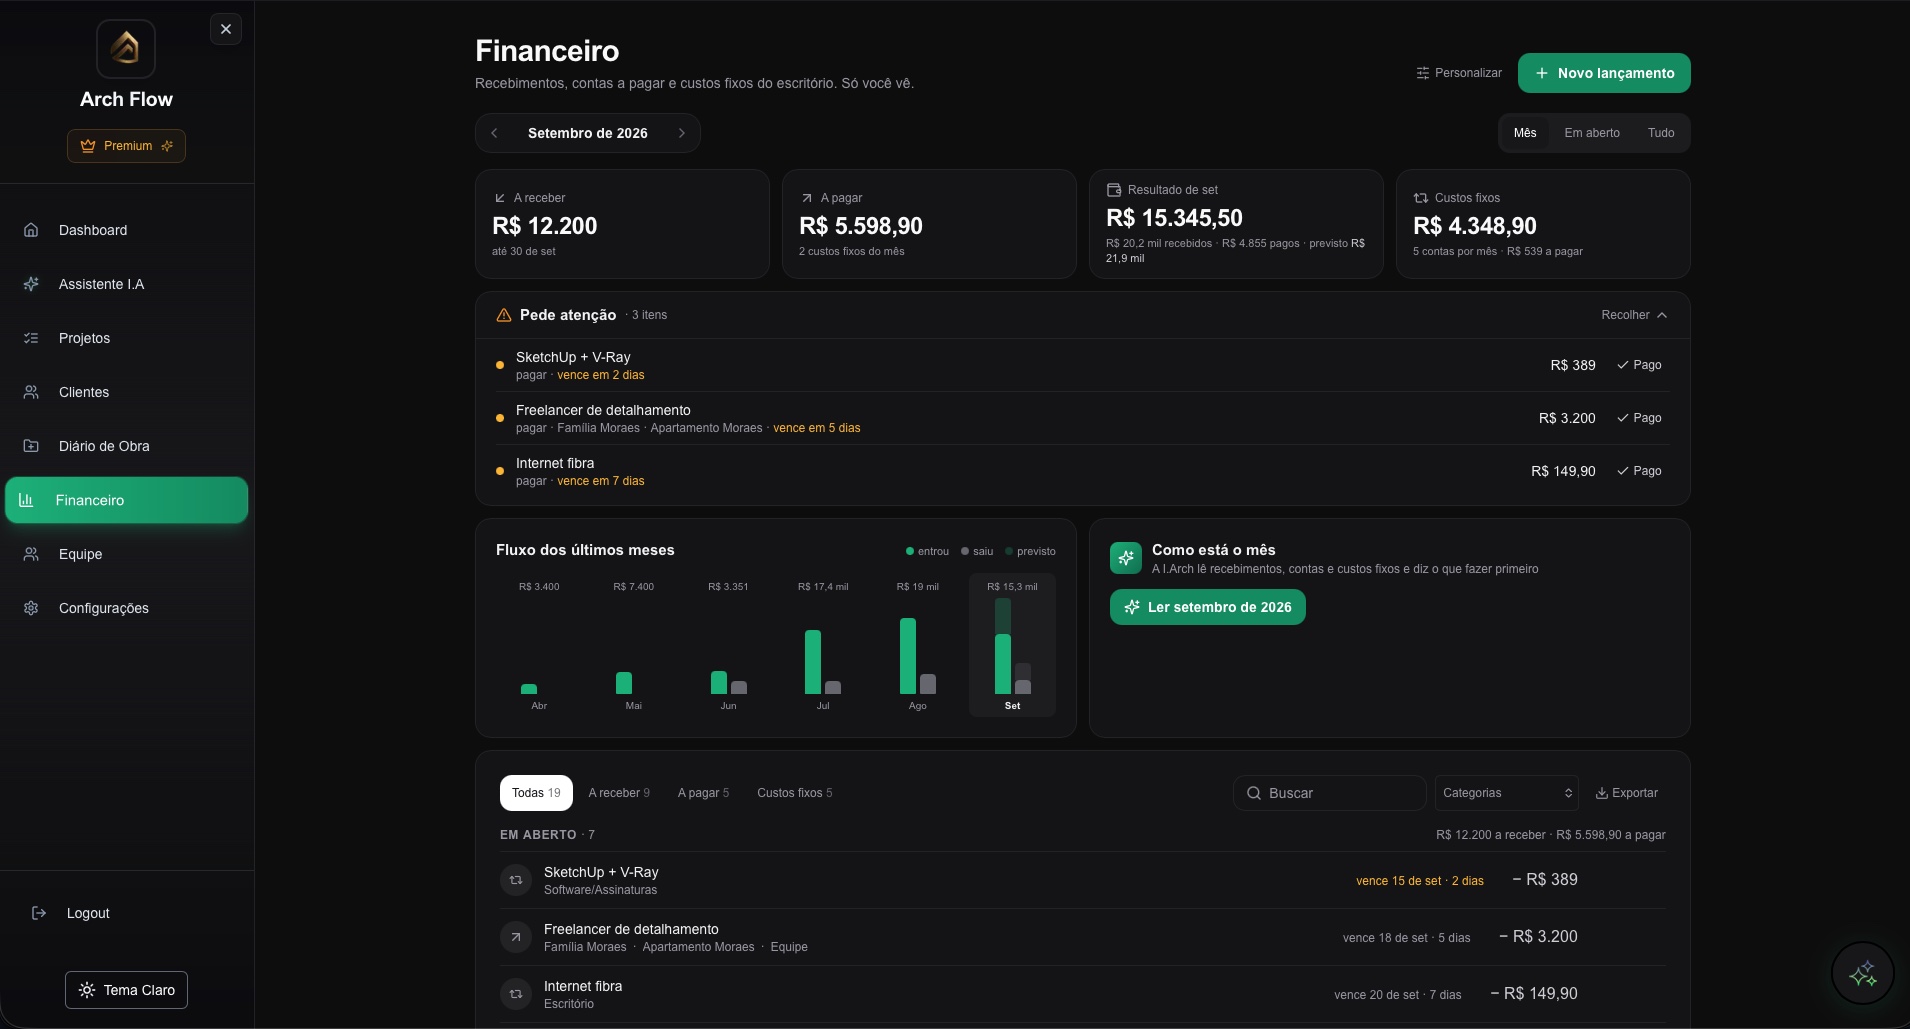Switch to the A receber tab
The height and width of the screenshot is (1029, 1910).
point(619,793)
